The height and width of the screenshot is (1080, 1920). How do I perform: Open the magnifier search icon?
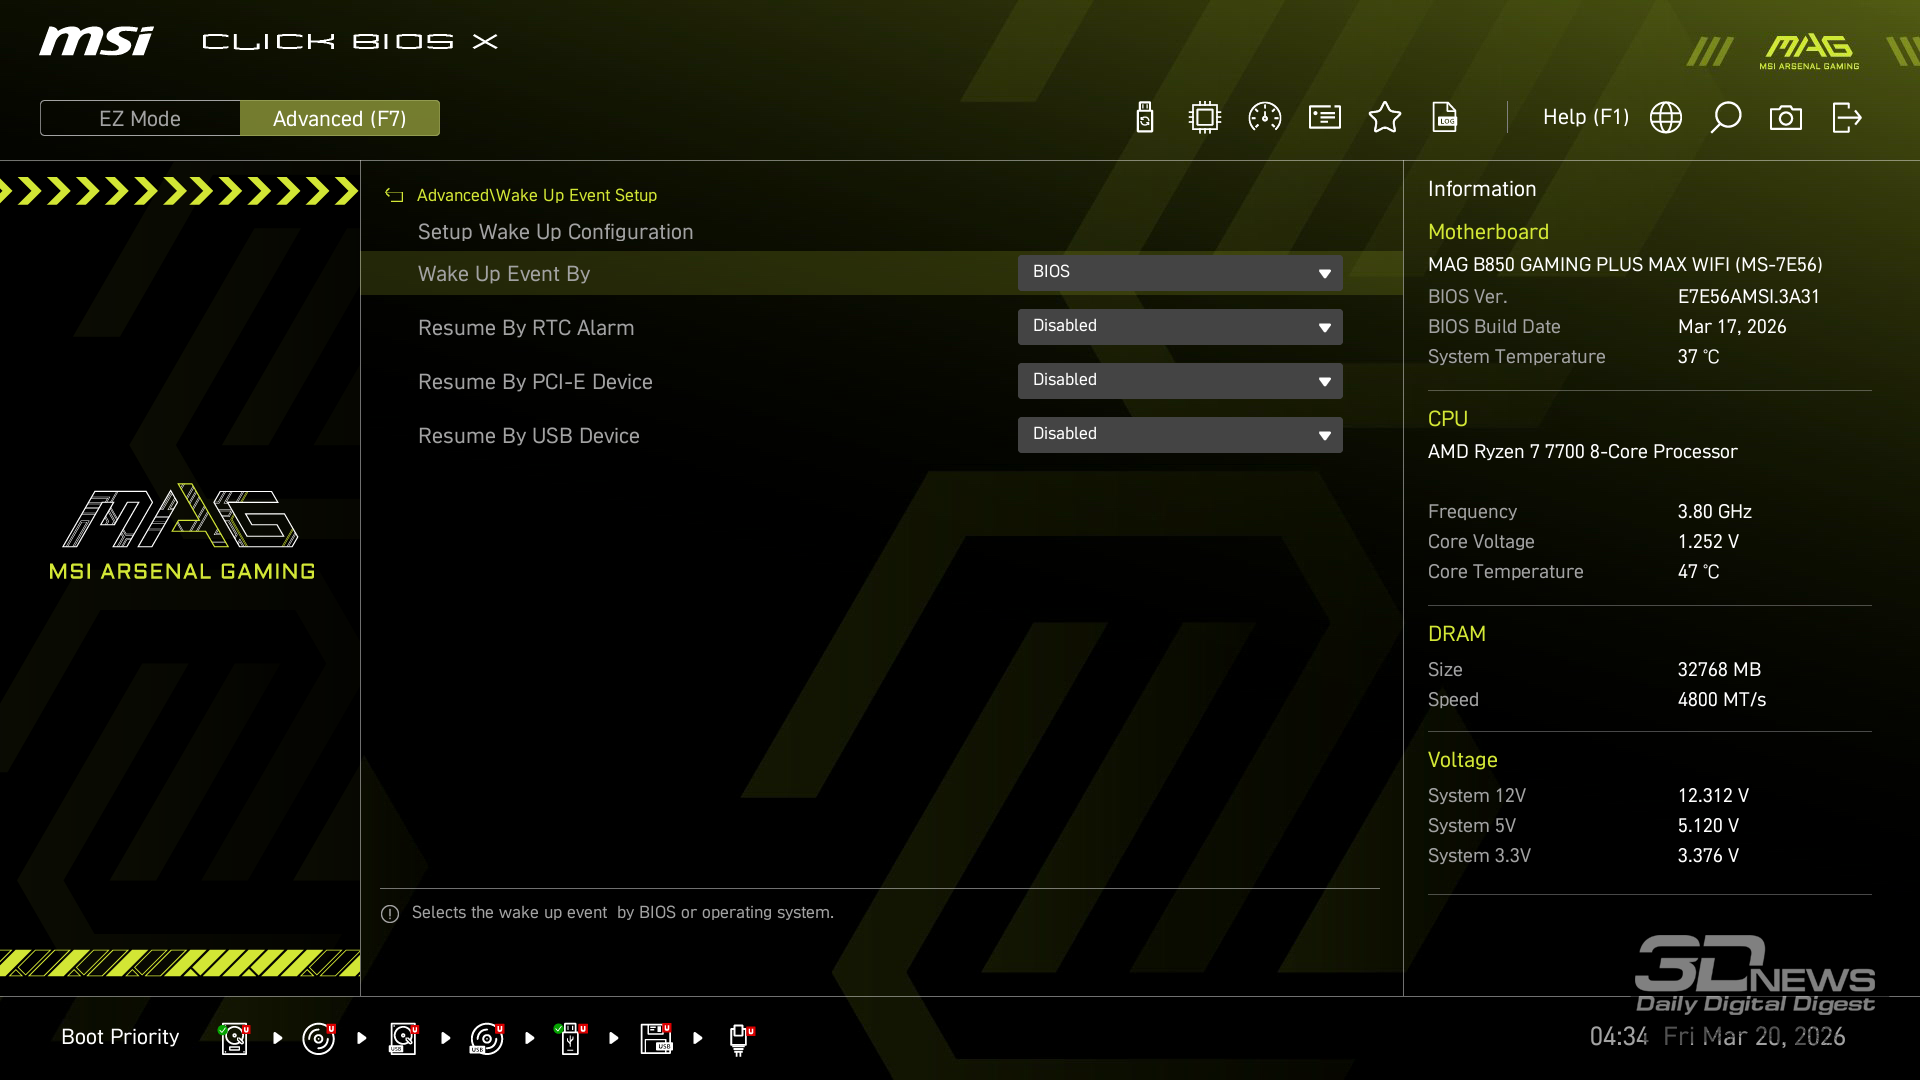pos(1726,118)
